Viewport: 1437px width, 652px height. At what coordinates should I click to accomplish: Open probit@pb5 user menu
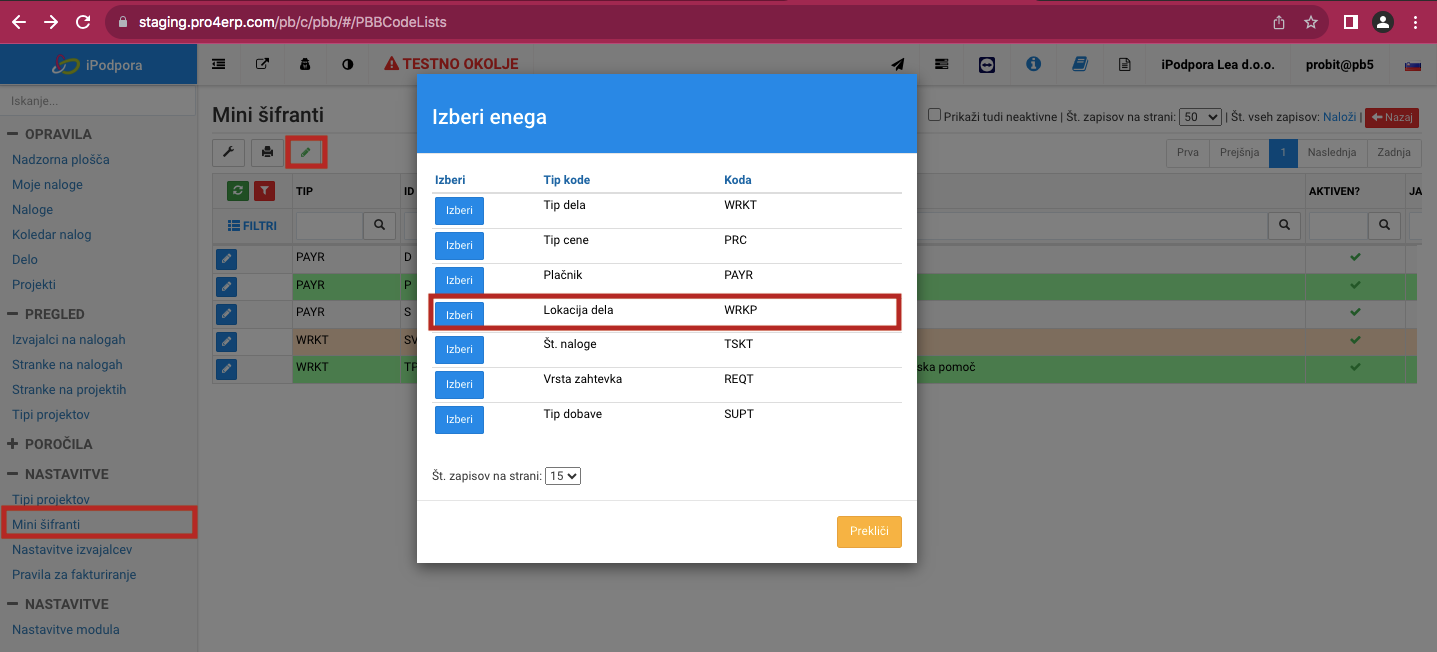(x=1339, y=65)
